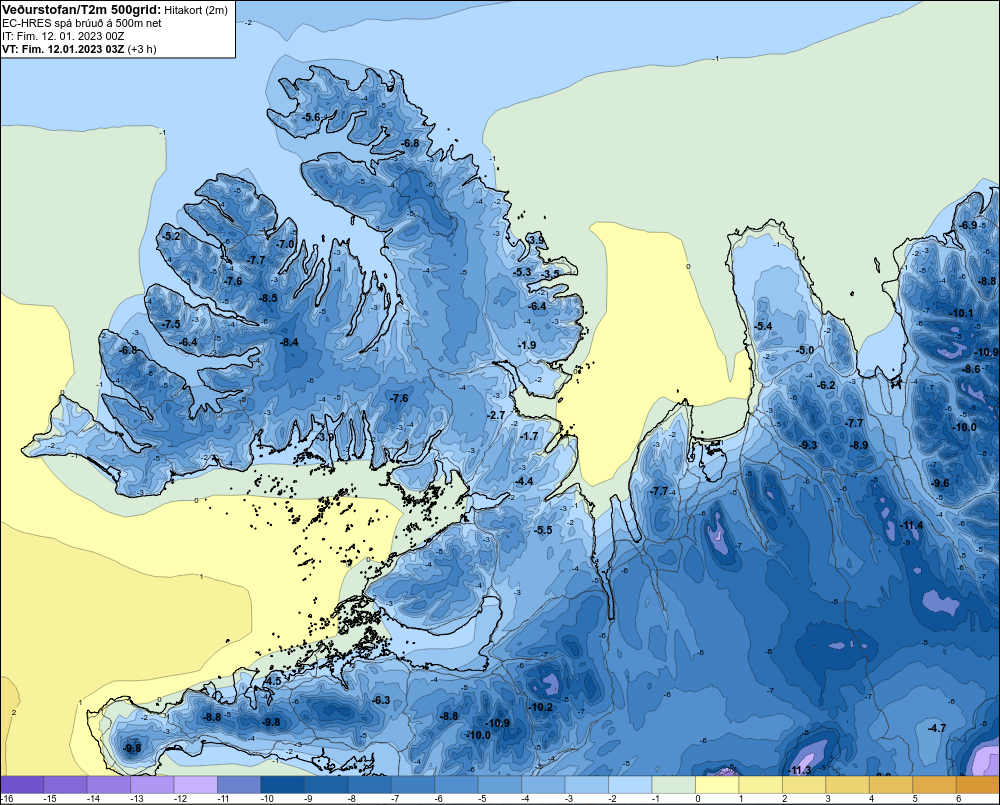Click the -8.4 temperature value
The width and height of the screenshot is (1000, 805).
click(x=290, y=343)
